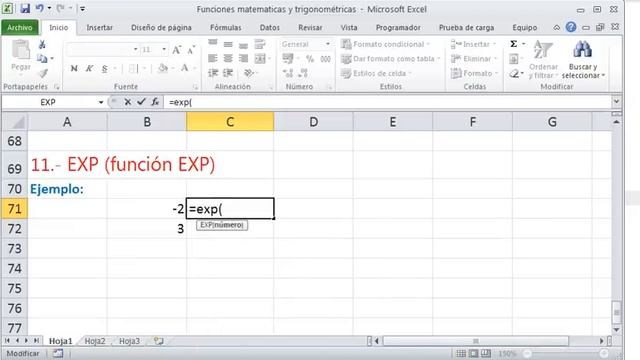Switch to the Datos tab
The height and width of the screenshot is (360, 640).
coord(270,27)
